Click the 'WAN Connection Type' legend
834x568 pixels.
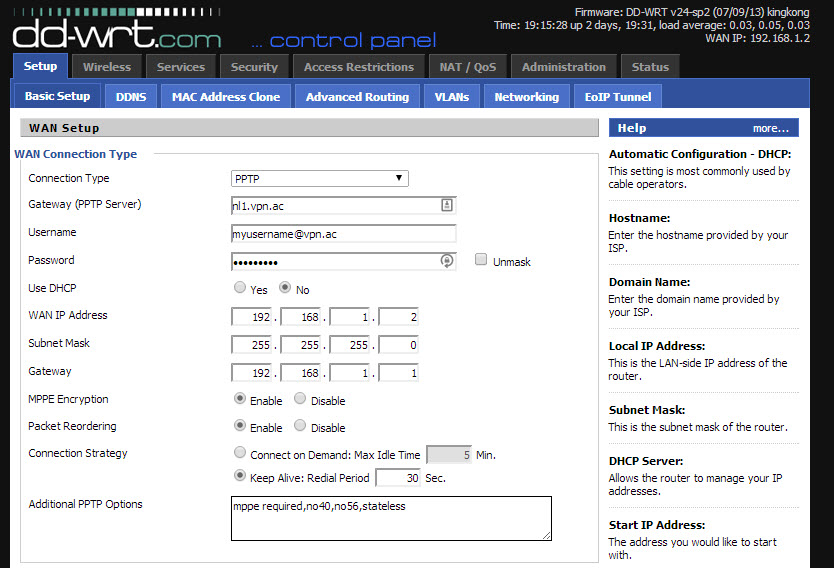tap(76, 154)
